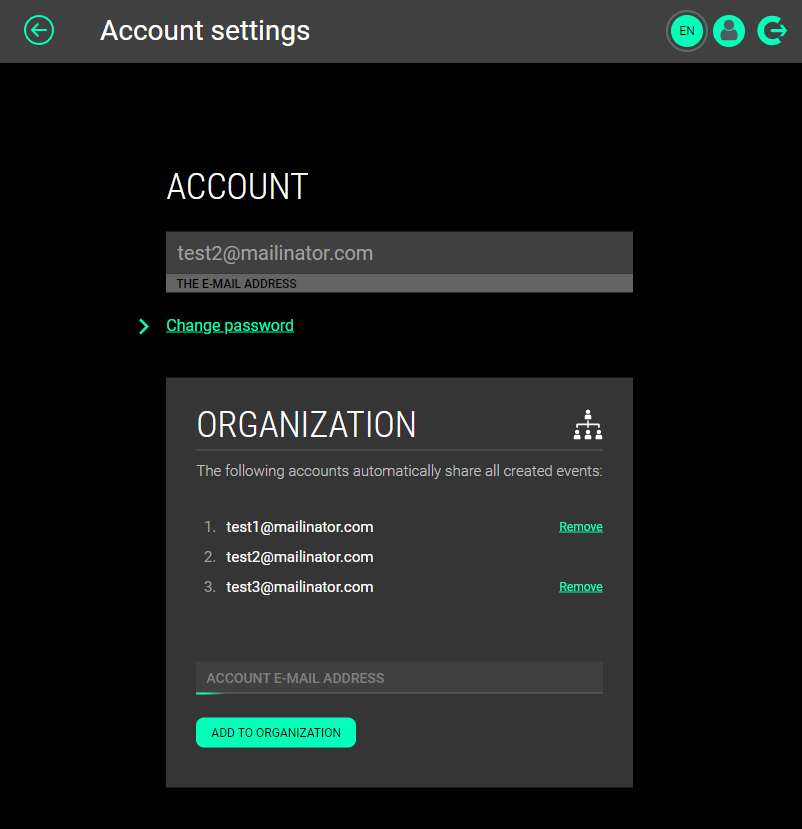Click the organization hierarchy icon
The image size is (802, 829).
(x=588, y=425)
